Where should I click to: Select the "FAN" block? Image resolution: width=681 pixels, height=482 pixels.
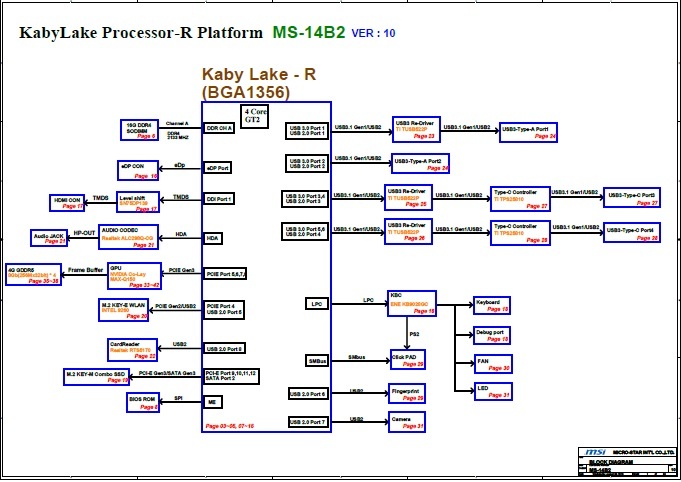493,364
